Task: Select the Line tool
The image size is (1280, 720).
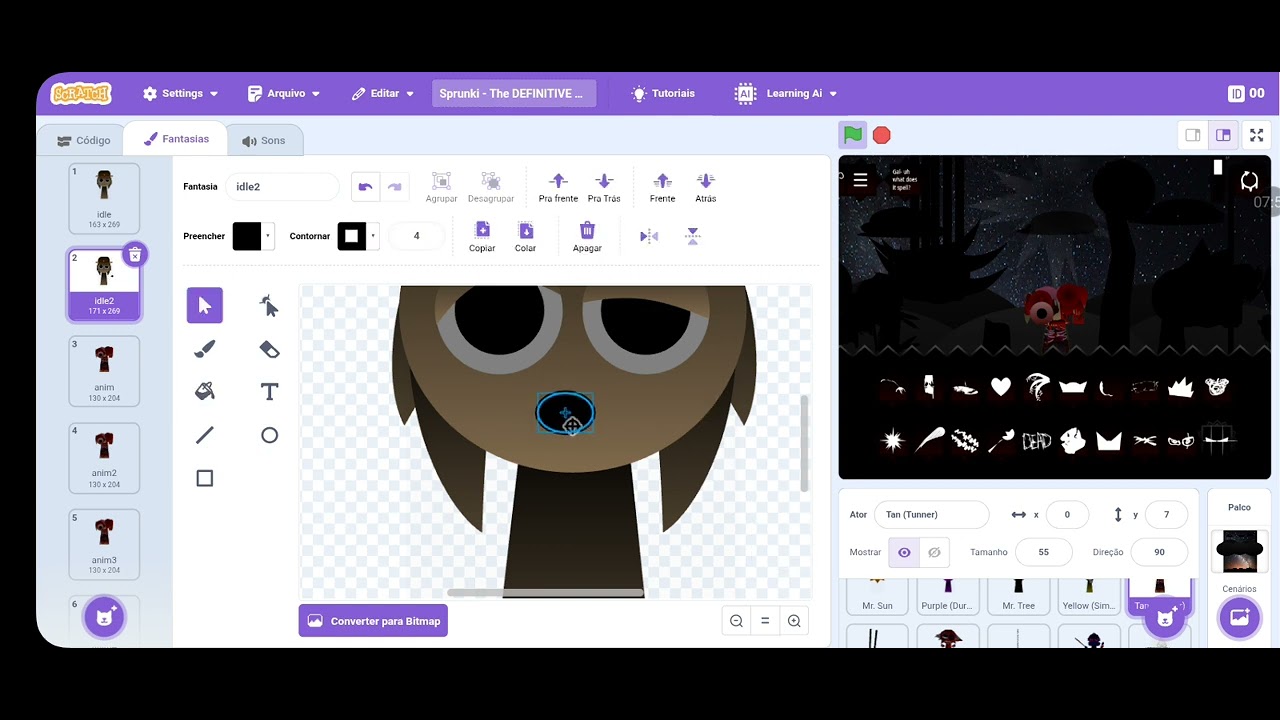Action: pyautogui.click(x=205, y=435)
